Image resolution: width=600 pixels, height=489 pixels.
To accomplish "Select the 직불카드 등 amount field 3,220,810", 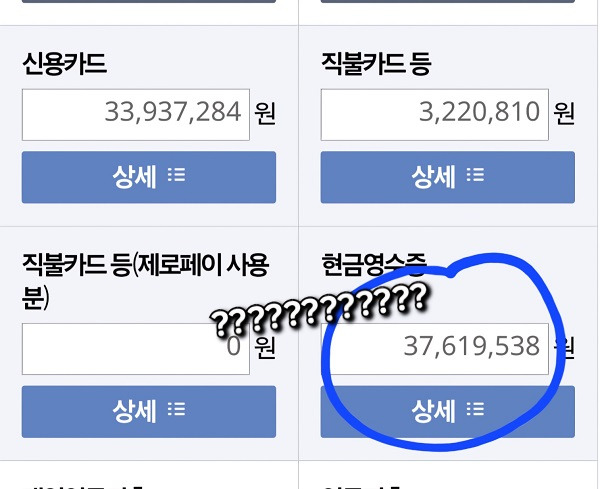I will 435,115.
